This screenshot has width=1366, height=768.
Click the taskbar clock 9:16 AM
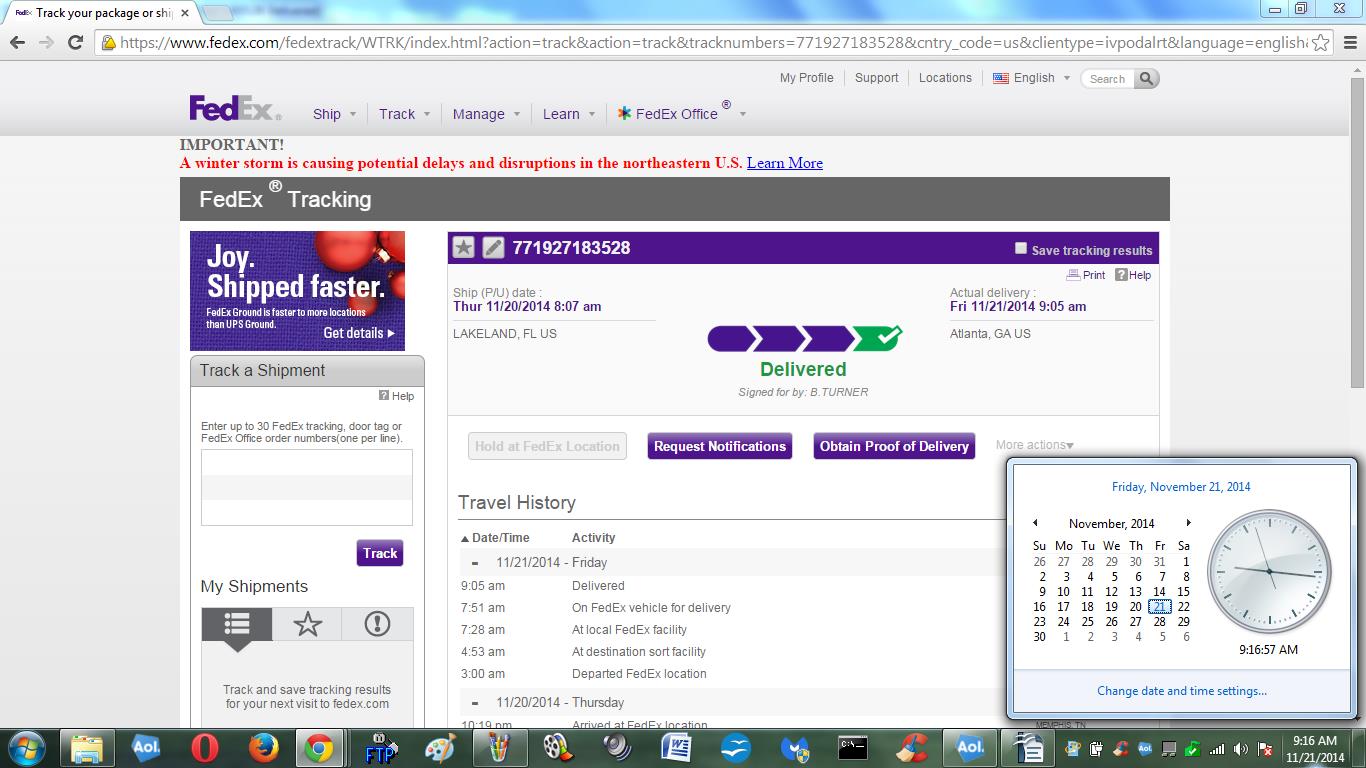pos(1315,748)
